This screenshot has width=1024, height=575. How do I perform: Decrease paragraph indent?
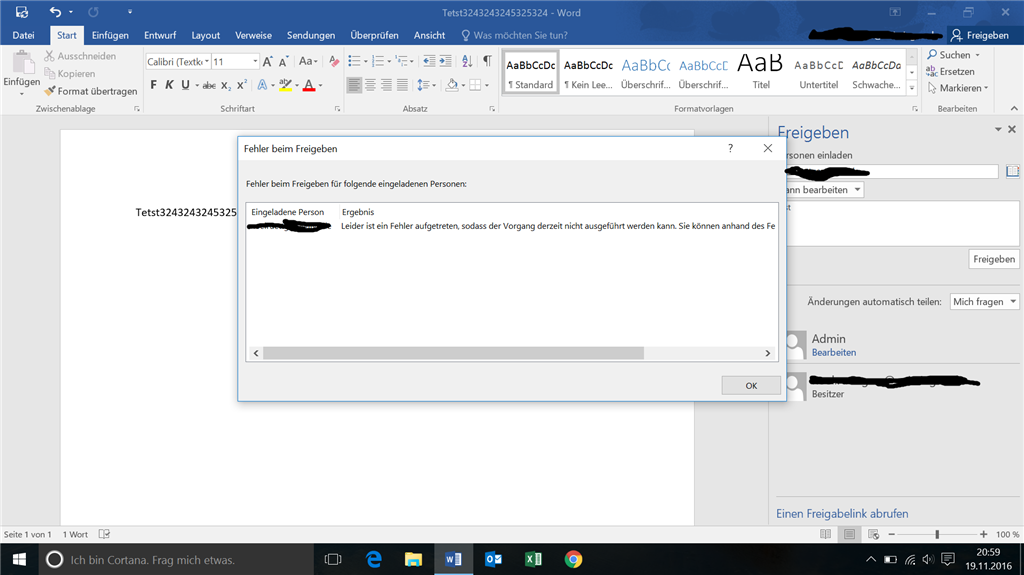point(429,61)
